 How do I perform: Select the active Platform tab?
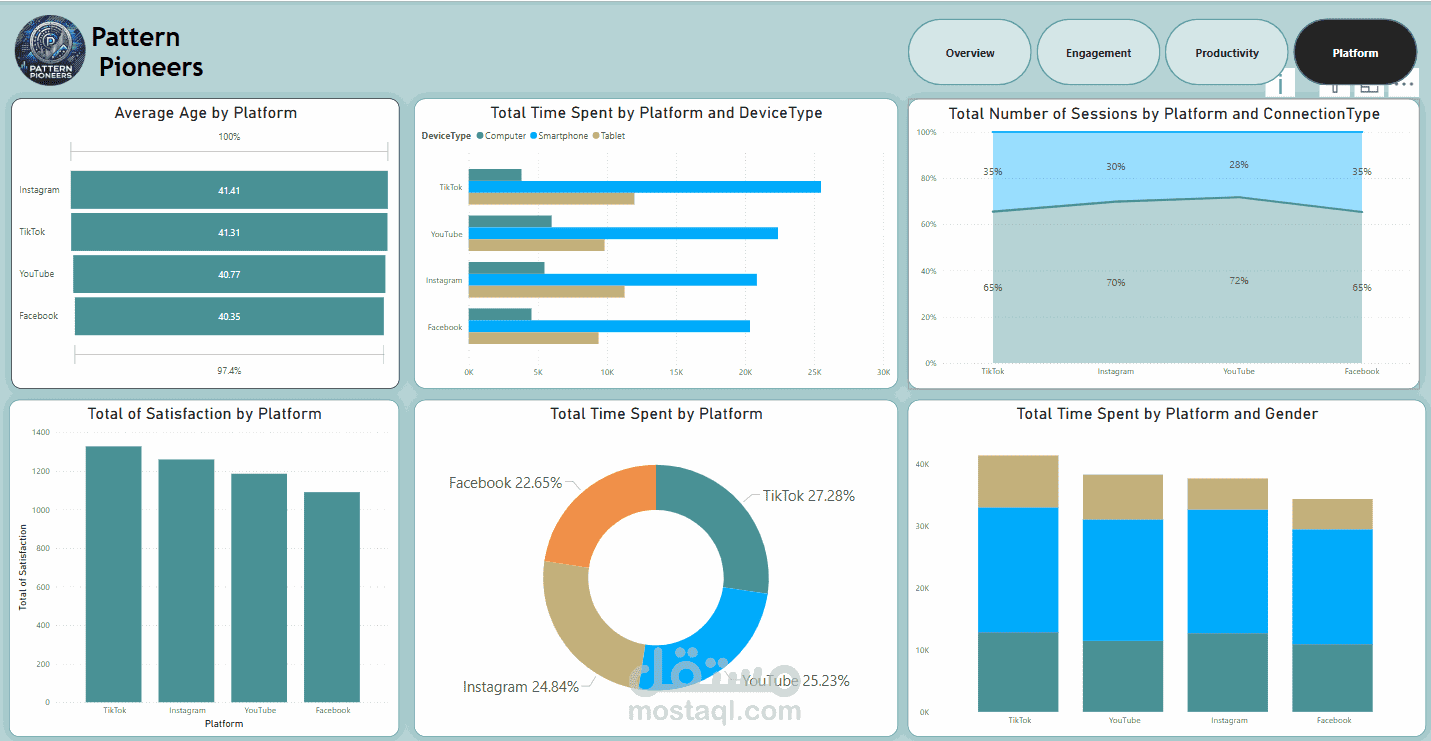(x=1355, y=53)
